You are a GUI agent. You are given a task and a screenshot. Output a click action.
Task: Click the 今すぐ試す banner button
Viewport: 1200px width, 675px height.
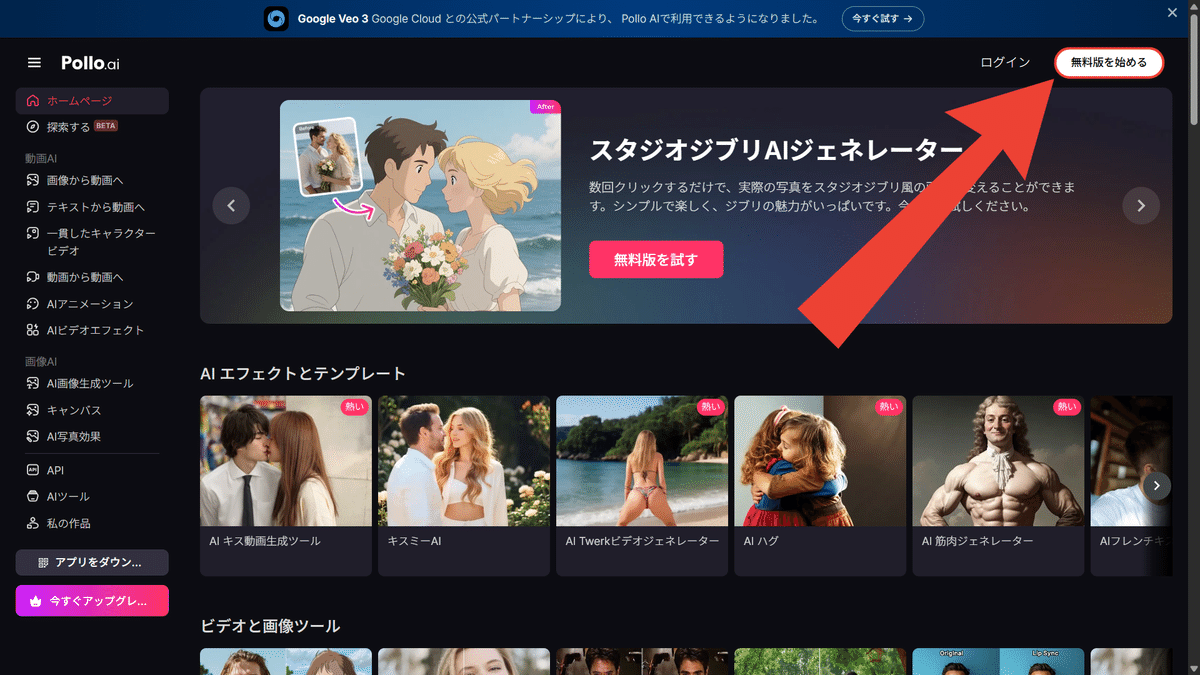(882, 19)
